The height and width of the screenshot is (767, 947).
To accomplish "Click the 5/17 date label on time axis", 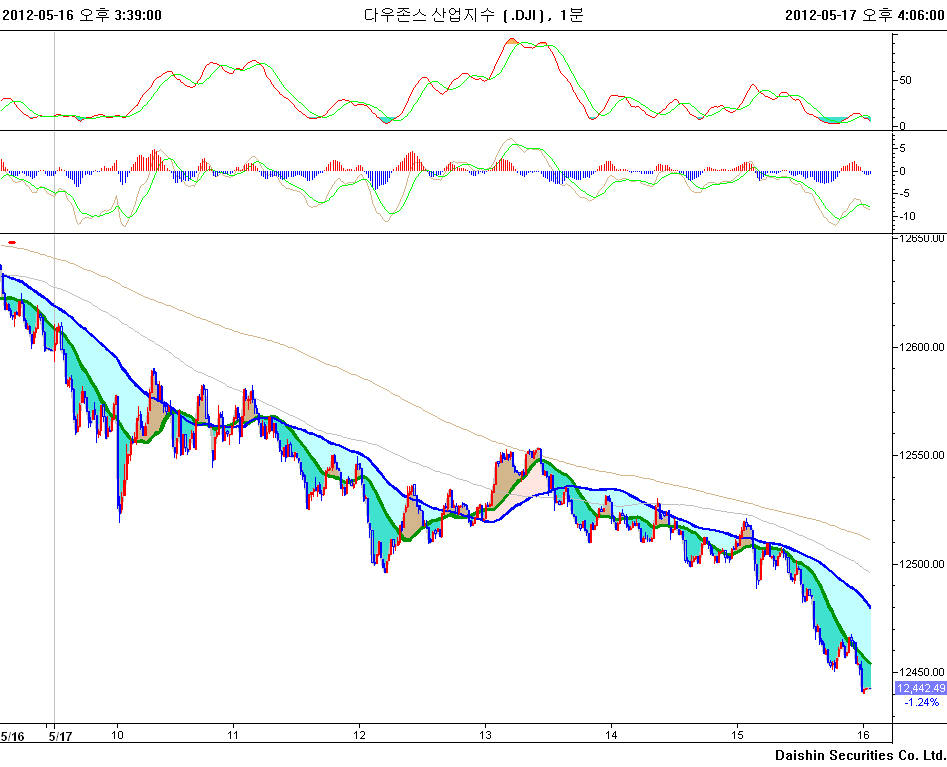I will click(x=60, y=736).
